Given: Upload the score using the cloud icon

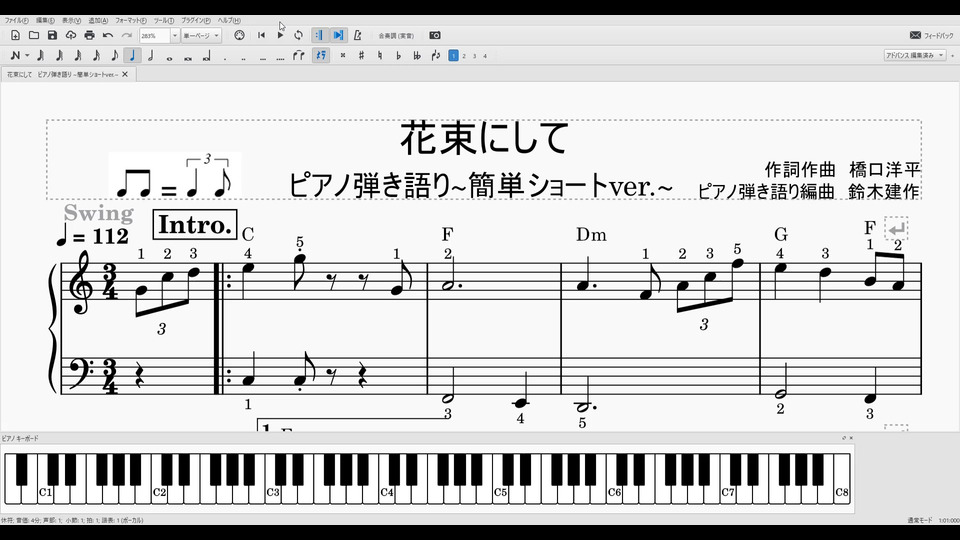Looking at the screenshot, I should pos(71,36).
